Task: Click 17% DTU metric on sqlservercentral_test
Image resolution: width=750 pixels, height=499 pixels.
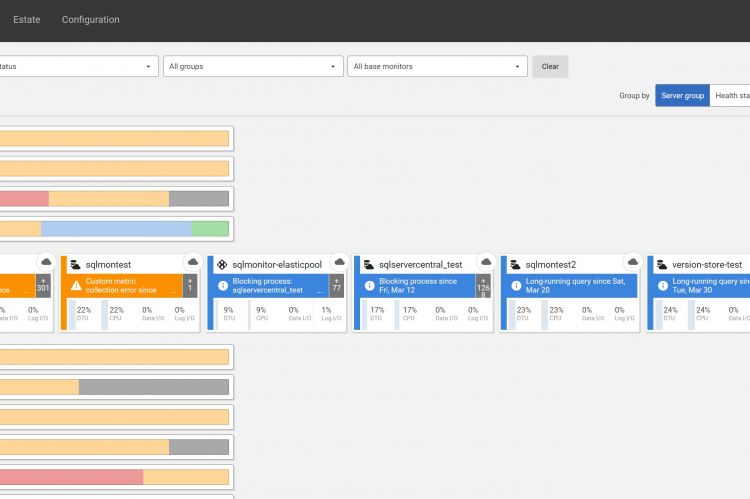Action: 377,313
